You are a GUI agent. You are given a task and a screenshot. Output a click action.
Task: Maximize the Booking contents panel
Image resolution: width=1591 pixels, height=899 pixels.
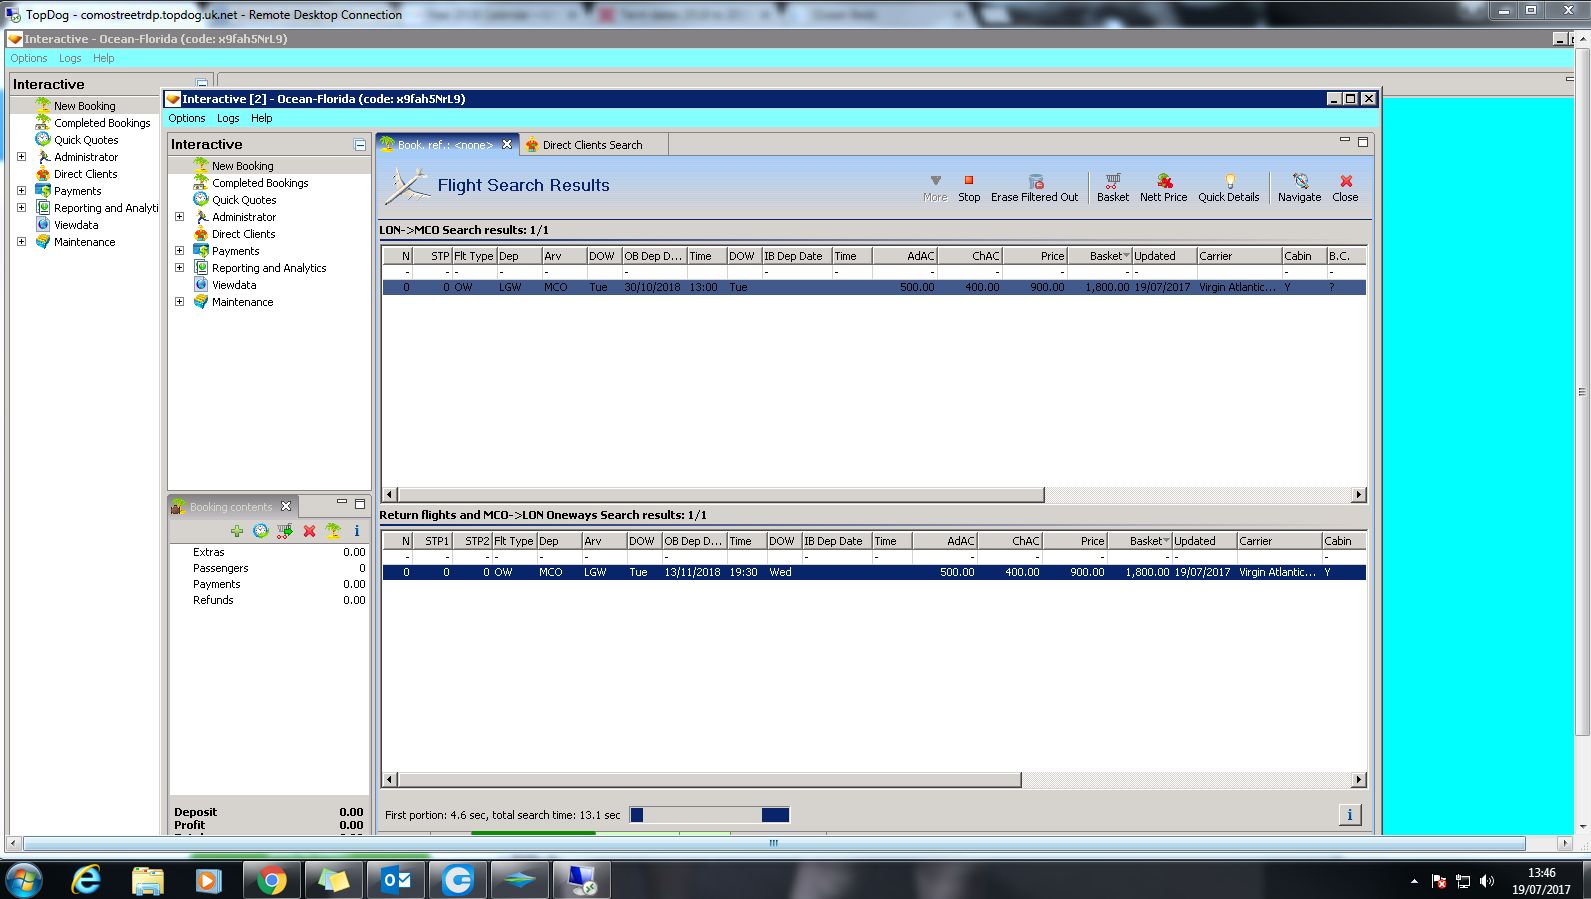coord(360,504)
